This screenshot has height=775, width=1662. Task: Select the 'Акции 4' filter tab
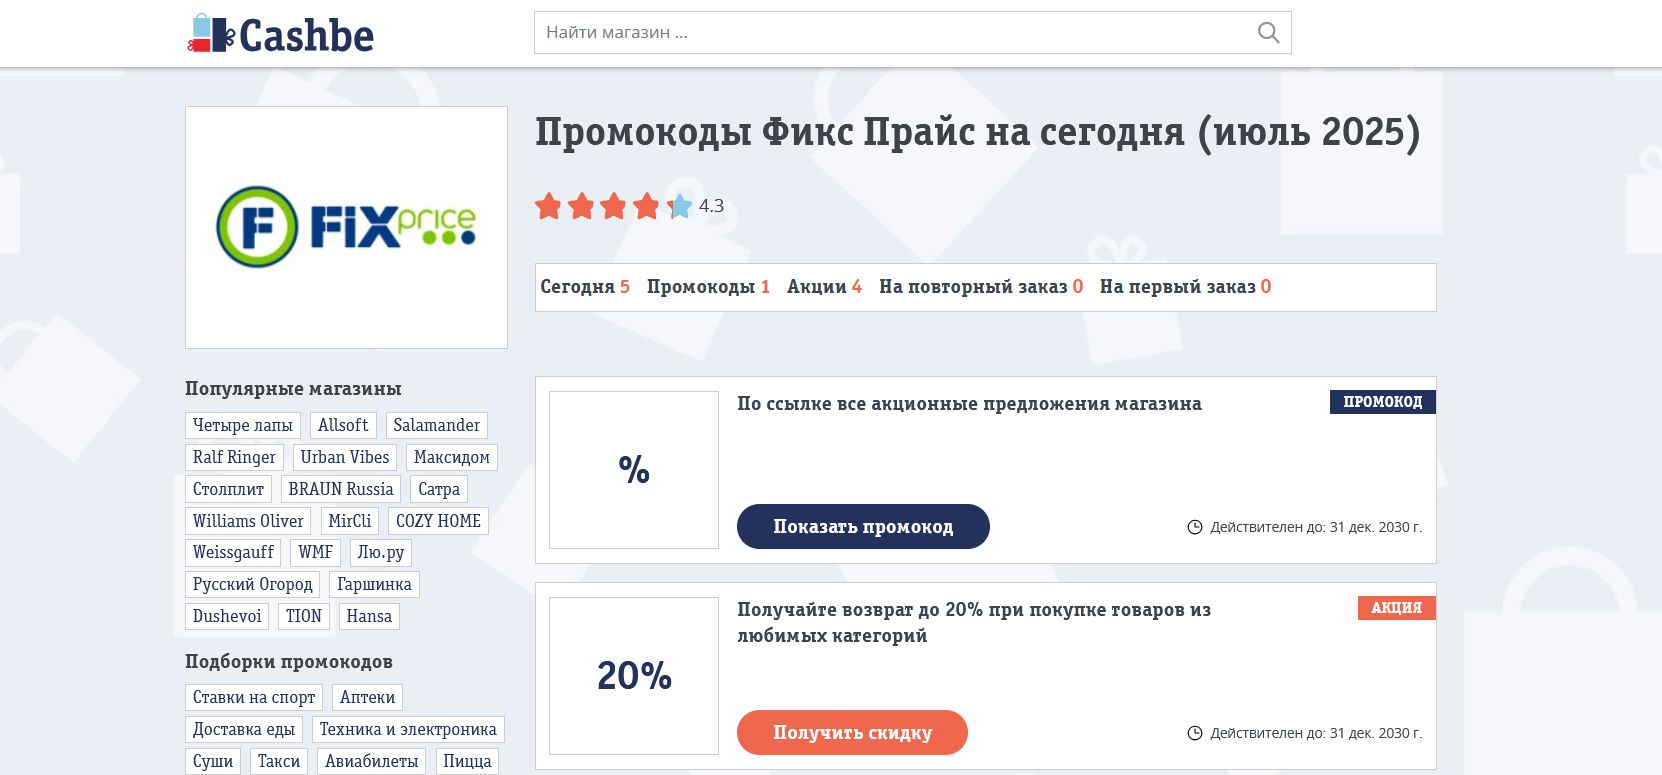click(x=824, y=287)
